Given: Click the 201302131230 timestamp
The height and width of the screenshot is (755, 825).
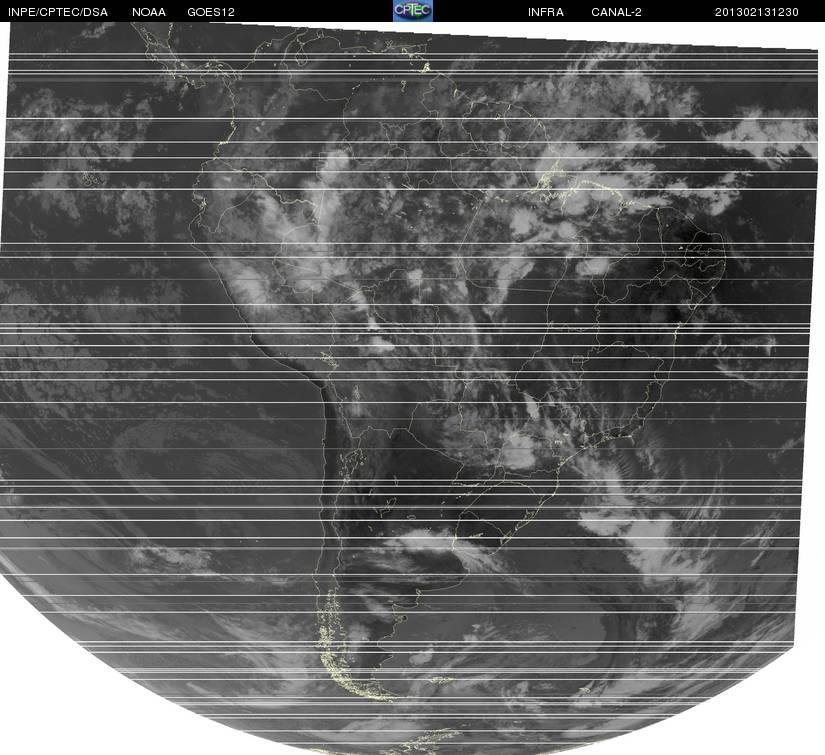Looking at the screenshot, I should pos(757,12).
